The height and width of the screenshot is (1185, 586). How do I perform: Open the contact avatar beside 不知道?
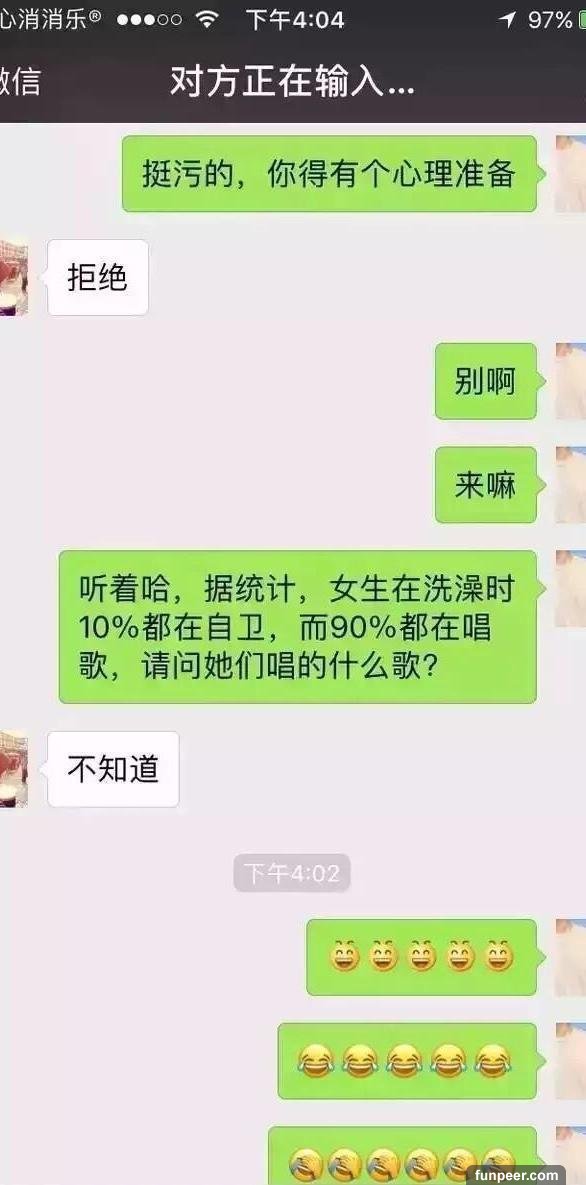pyautogui.click(x=14, y=769)
